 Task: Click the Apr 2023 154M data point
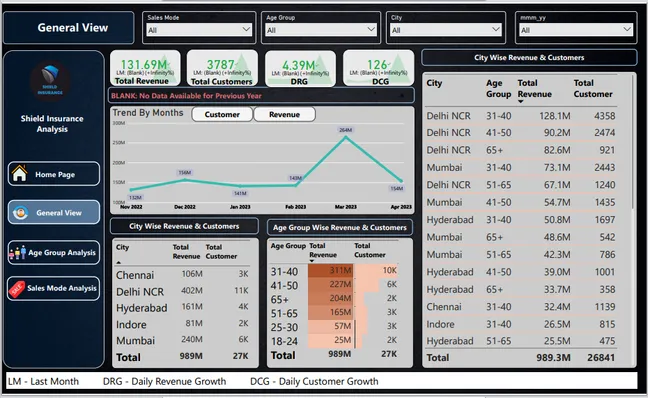pos(401,181)
